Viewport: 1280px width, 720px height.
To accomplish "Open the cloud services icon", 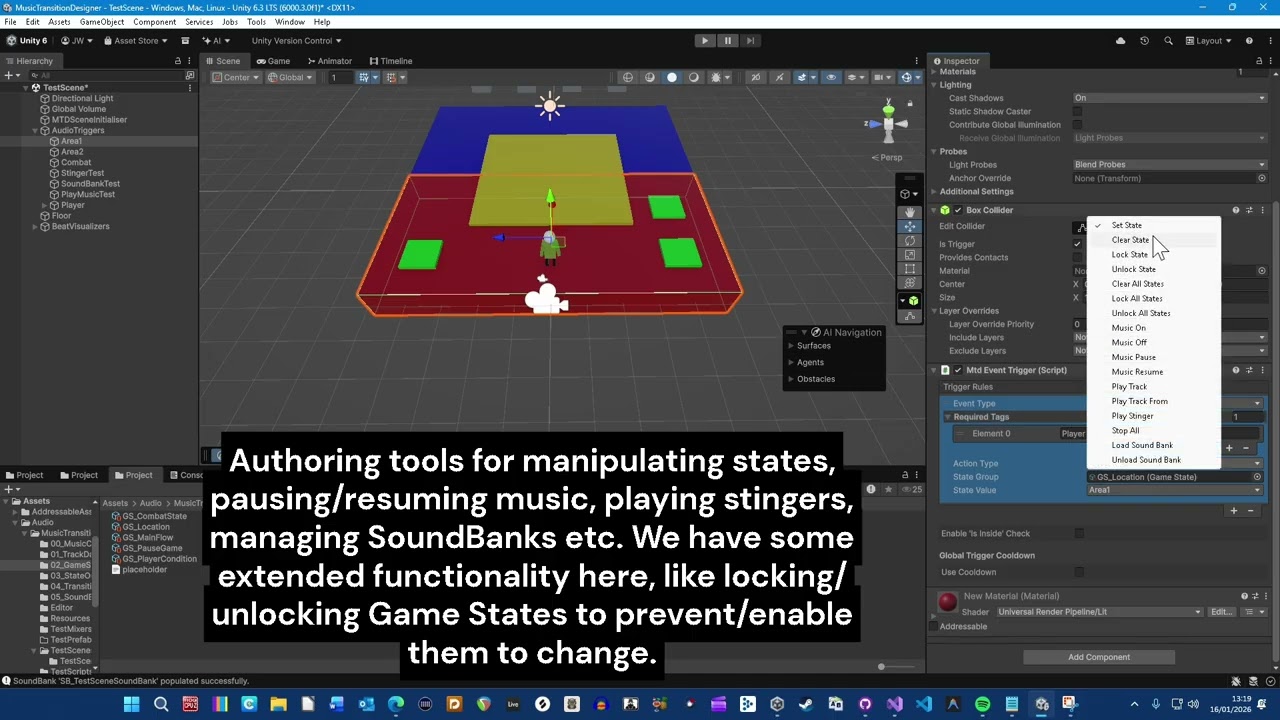I will click(1120, 41).
